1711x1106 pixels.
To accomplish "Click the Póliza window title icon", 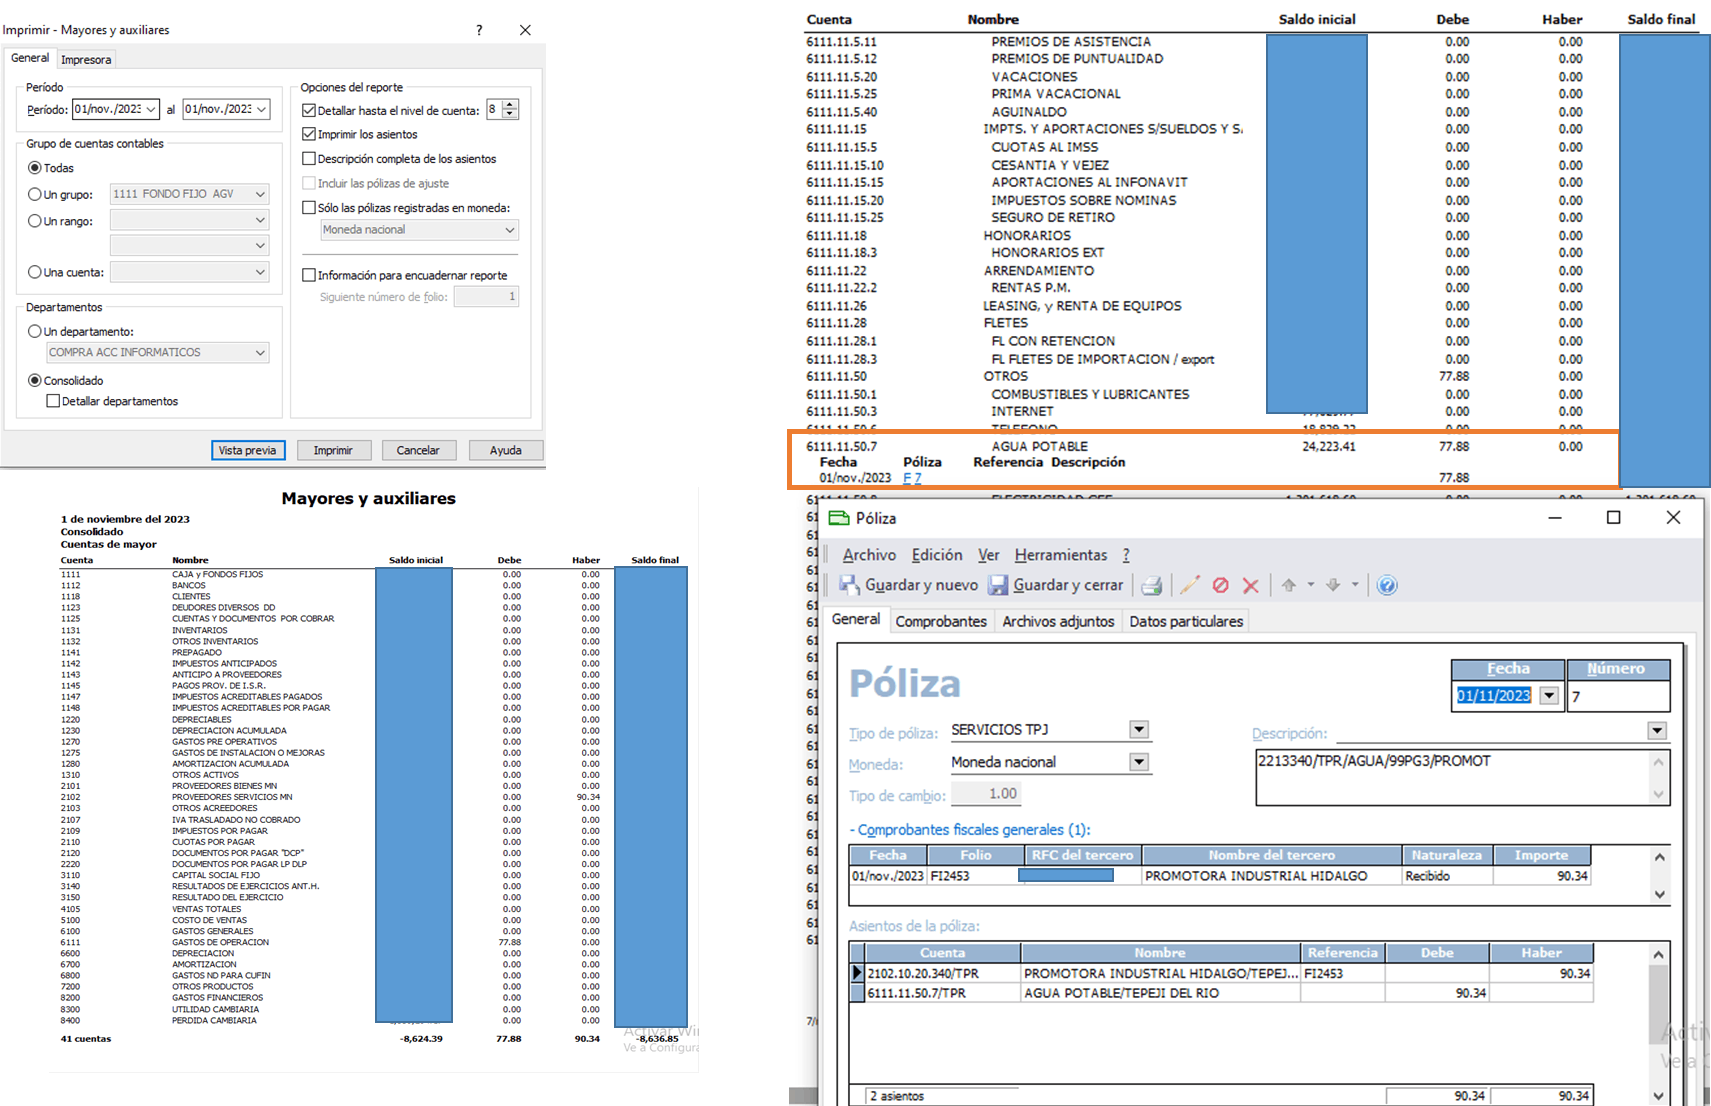I will pyautogui.click(x=838, y=518).
